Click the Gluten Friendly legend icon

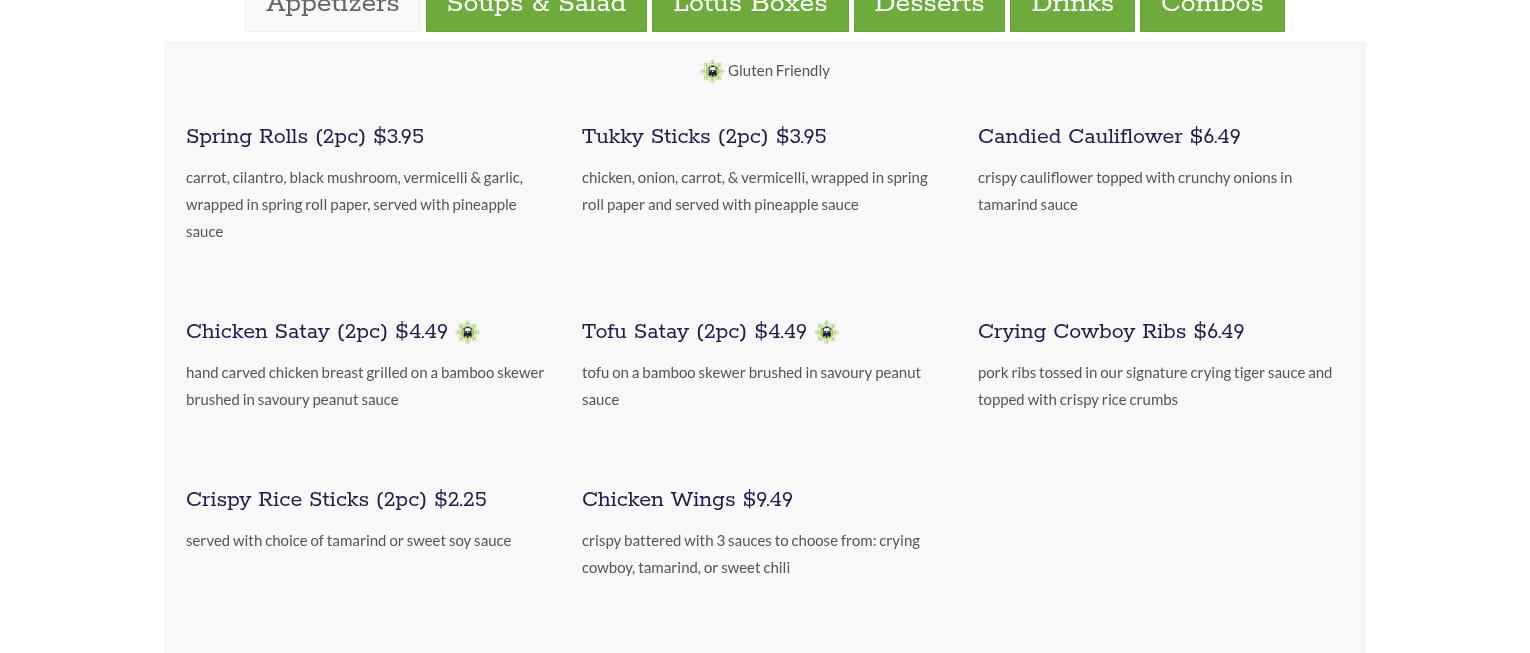(x=712, y=71)
